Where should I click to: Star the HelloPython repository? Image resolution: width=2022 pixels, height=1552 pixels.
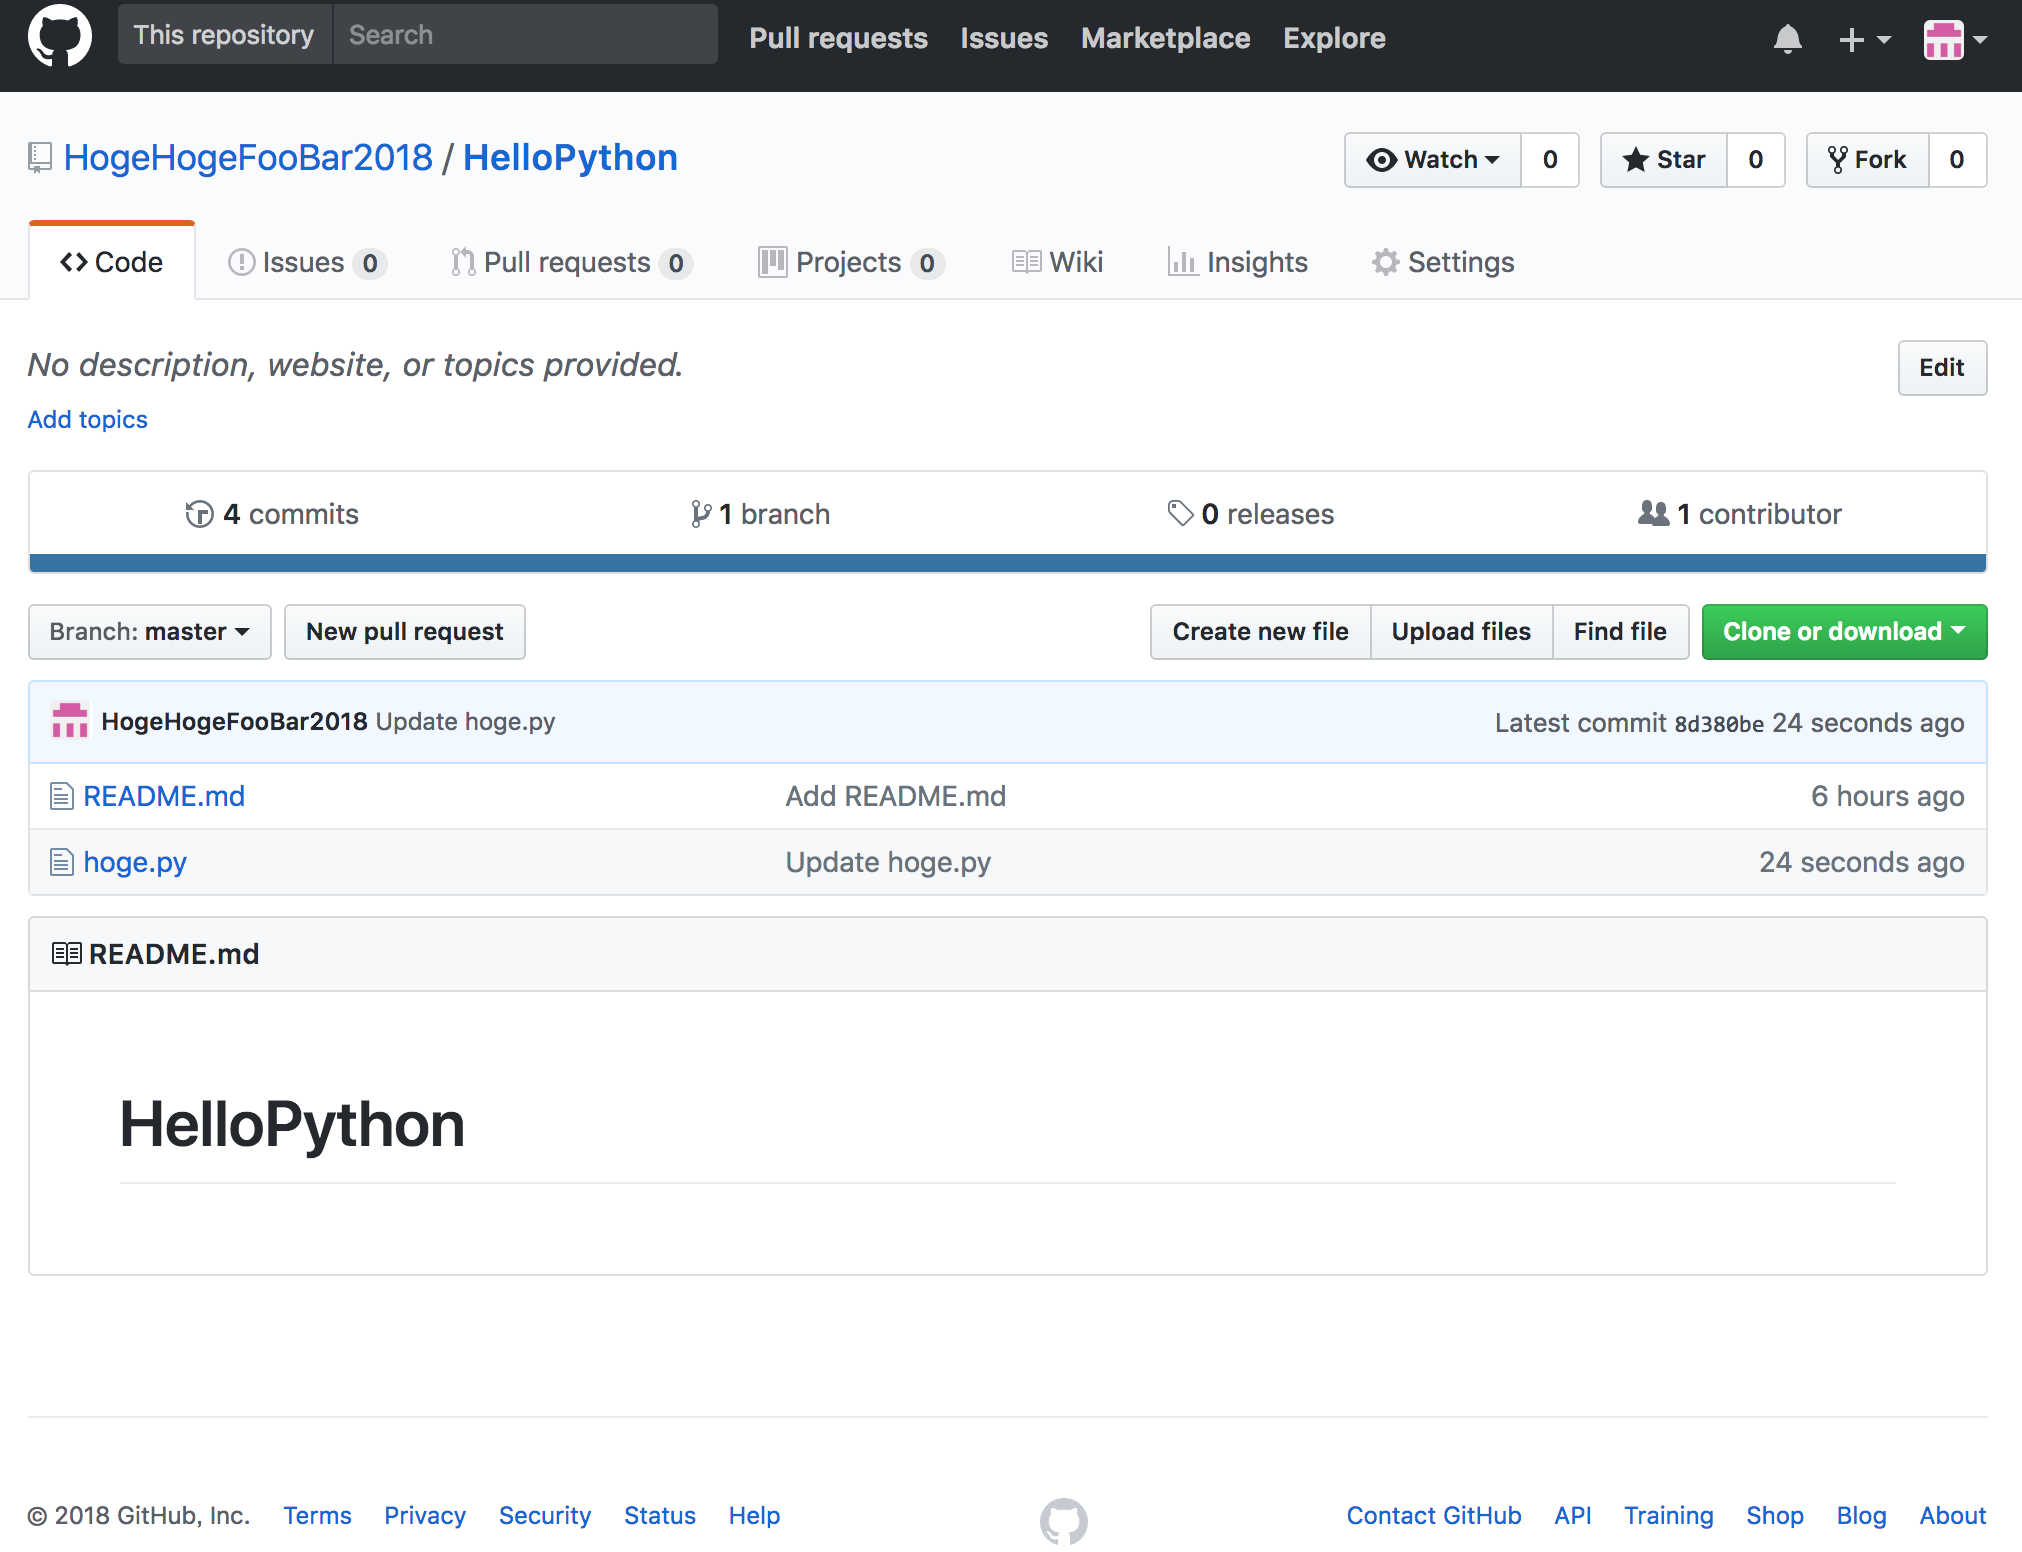[x=1663, y=160]
